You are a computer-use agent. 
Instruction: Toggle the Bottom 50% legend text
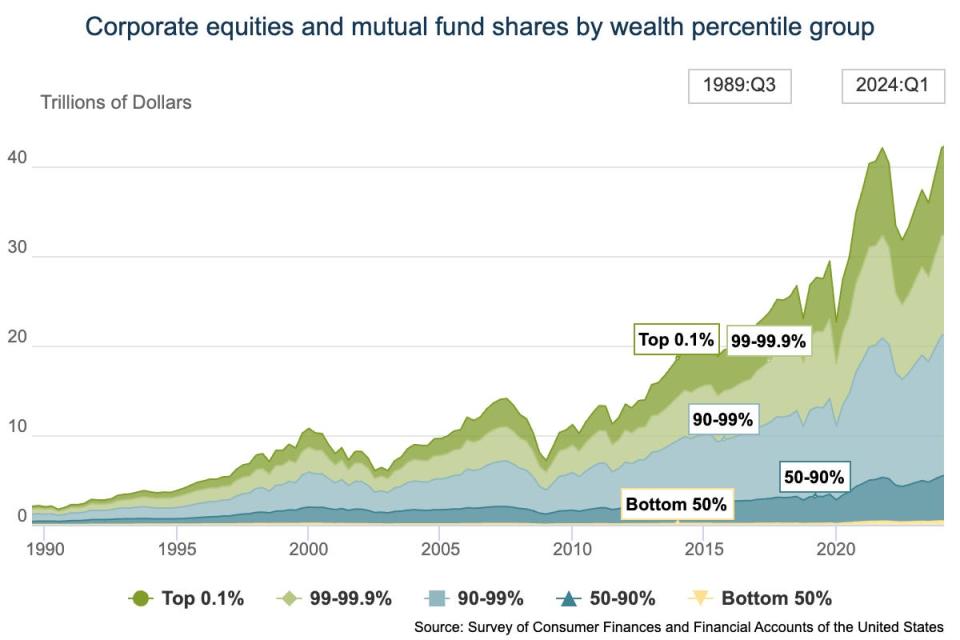[x=776, y=598]
